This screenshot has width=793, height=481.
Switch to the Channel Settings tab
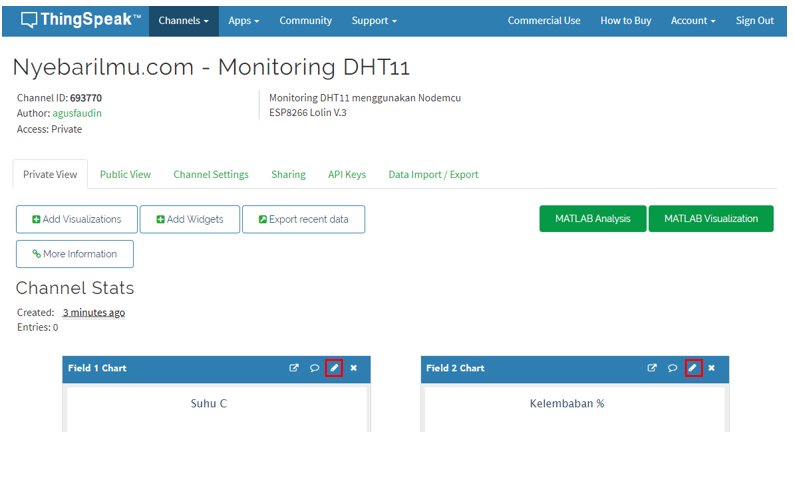coord(211,174)
